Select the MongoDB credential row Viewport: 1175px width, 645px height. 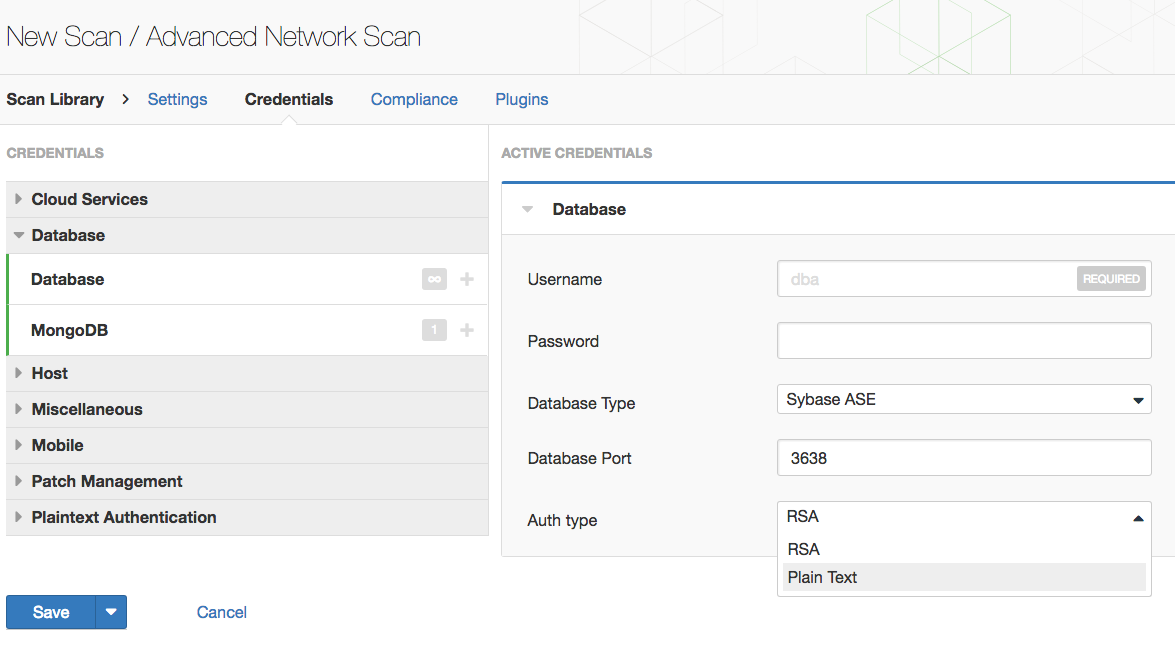[x=247, y=330]
